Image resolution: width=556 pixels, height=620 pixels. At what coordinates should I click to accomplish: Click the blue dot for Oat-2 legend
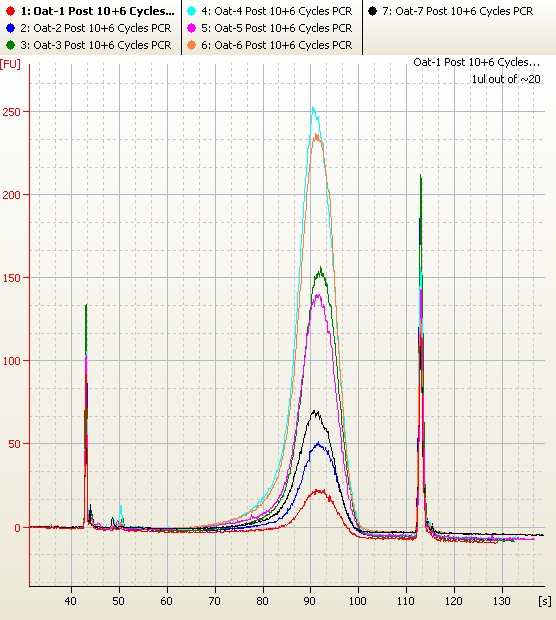(11, 28)
